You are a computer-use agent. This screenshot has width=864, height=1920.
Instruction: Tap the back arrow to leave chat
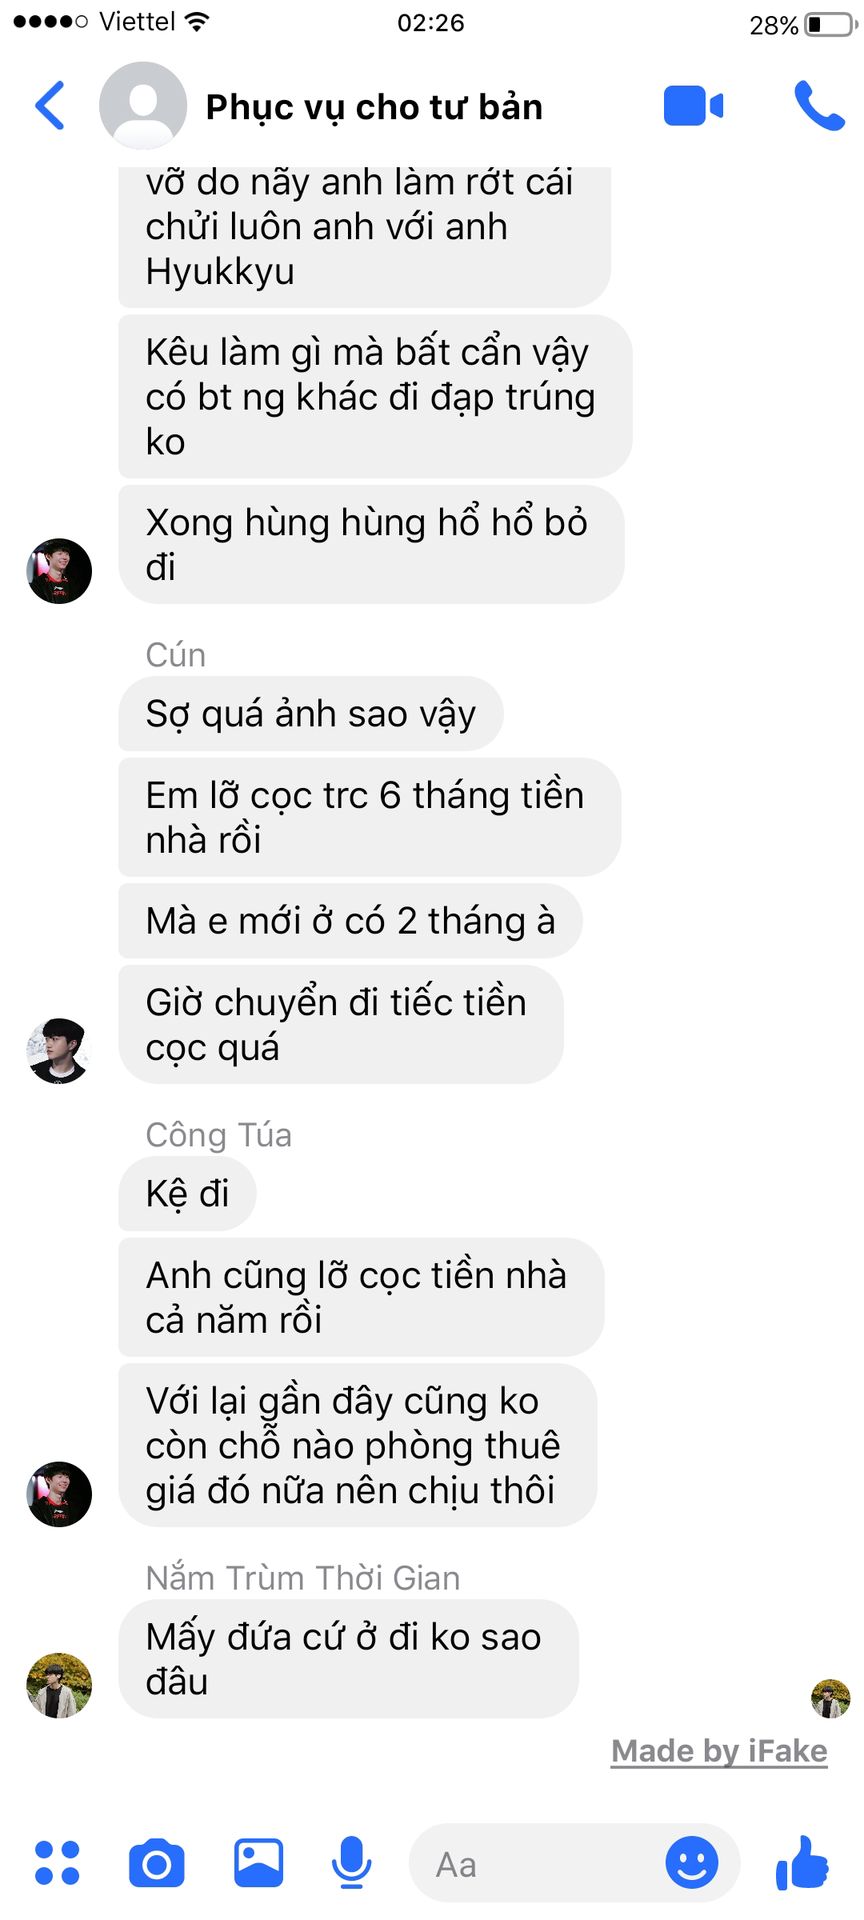pos(50,106)
